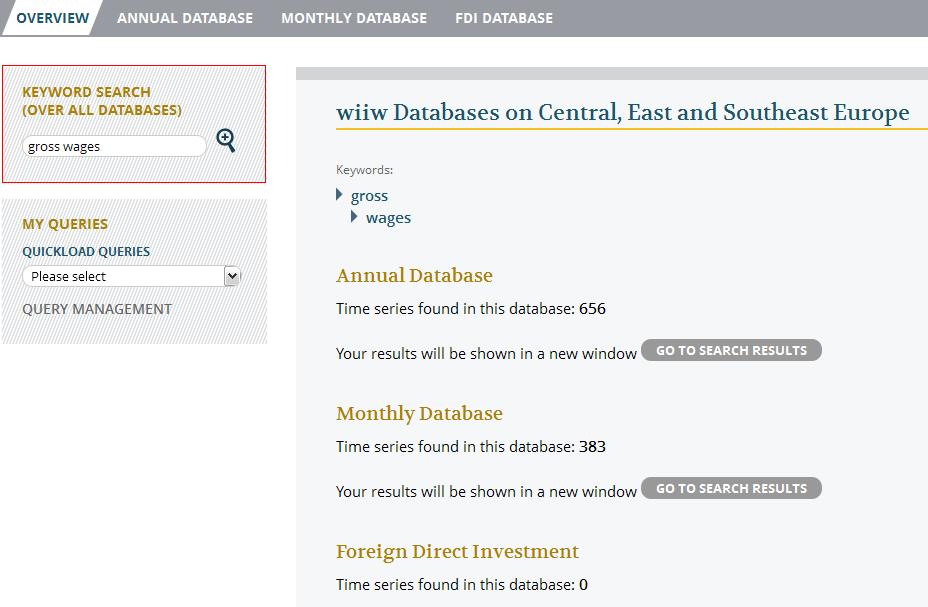Open the Quickload Queries 'Please select' dropdown
Viewport: 928px width, 607px height.
click(132, 276)
